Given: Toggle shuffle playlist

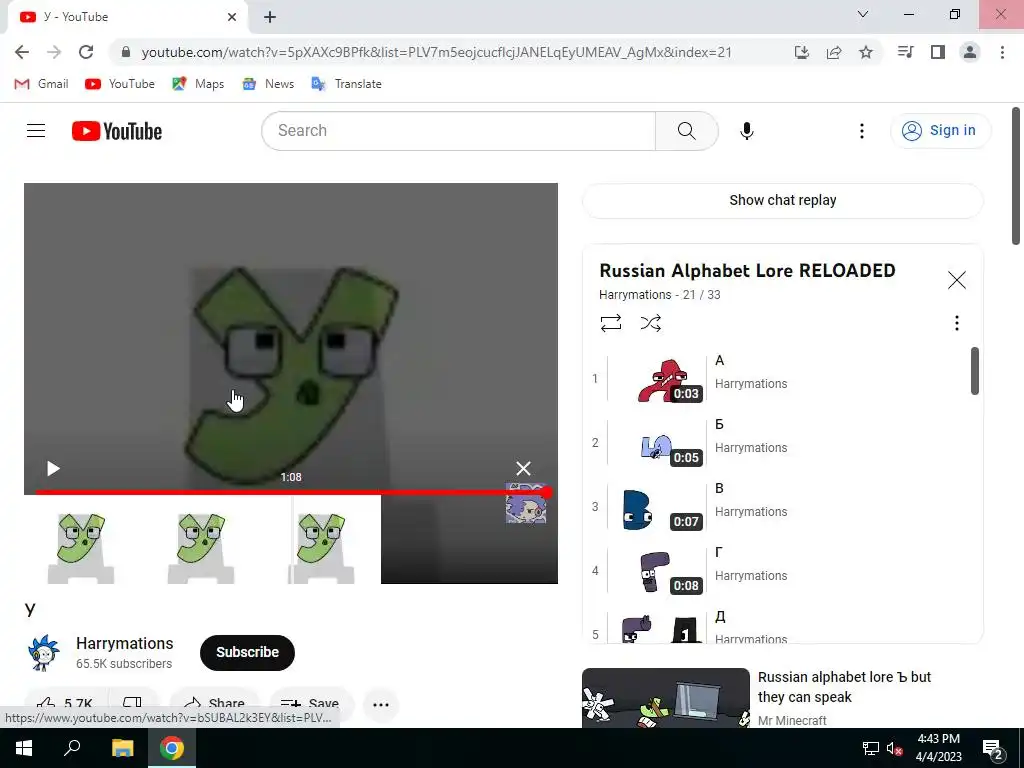Looking at the screenshot, I should (x=650, y=323).
